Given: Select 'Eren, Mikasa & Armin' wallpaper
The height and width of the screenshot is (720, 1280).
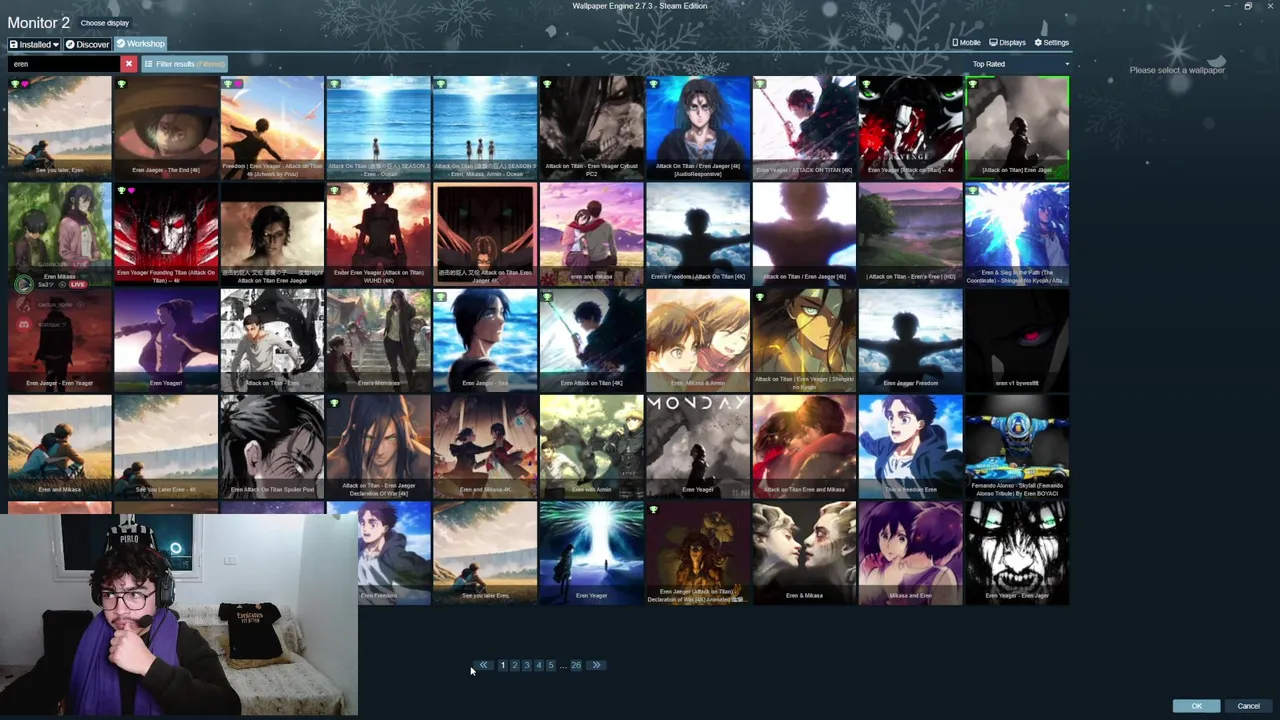Looking at the screenshot, I should pyautogui.click(x=698, y=340).
